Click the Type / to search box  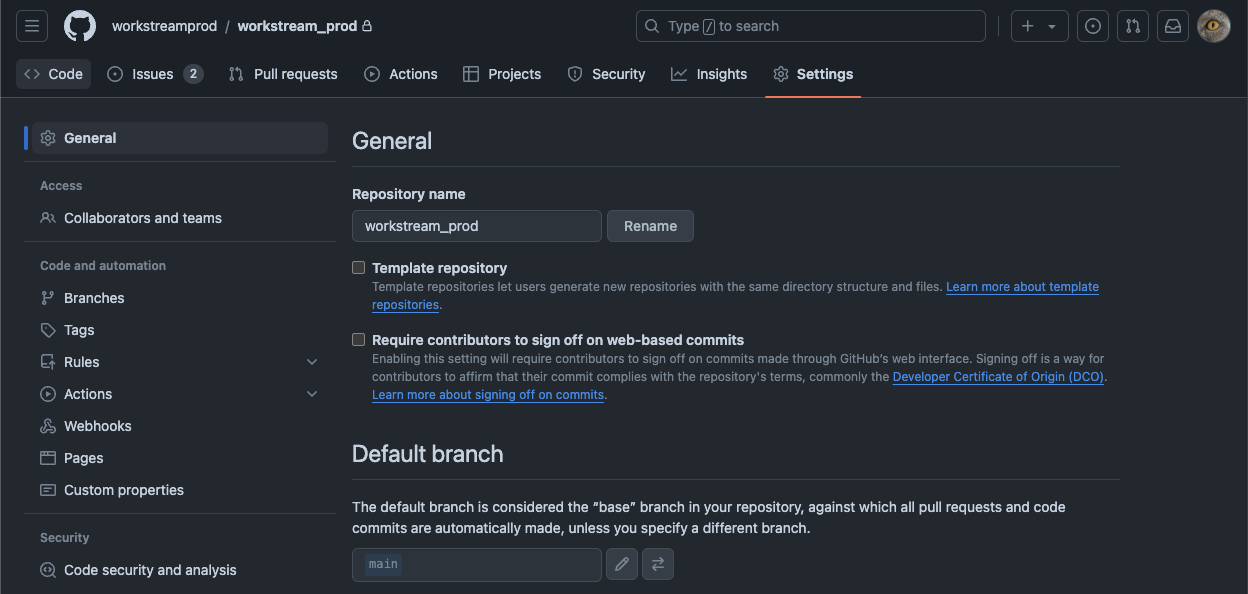tap(811, 26)
